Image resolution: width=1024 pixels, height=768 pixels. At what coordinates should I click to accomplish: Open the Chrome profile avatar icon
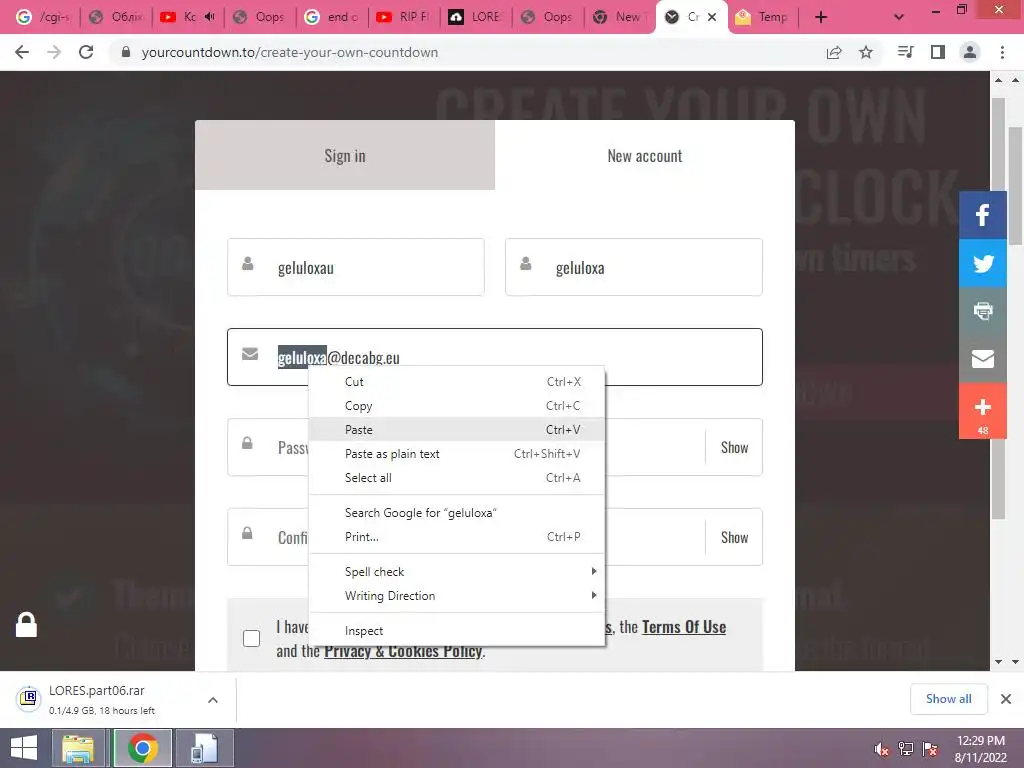pos(970,52)
